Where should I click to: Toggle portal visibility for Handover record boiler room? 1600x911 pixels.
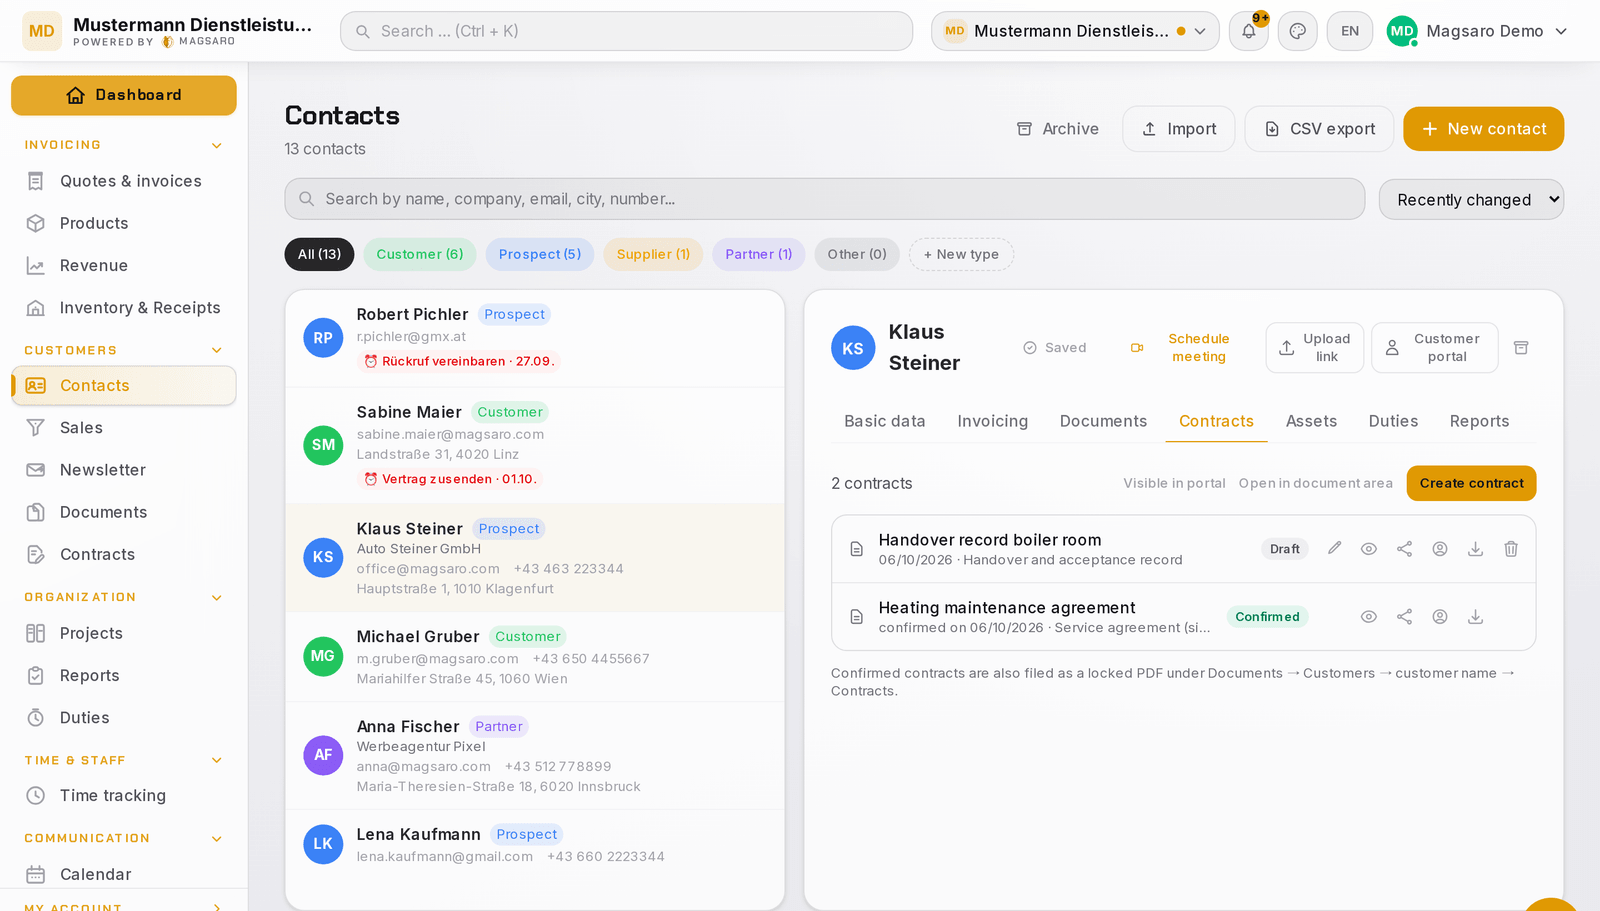(x=1440, y=549)
